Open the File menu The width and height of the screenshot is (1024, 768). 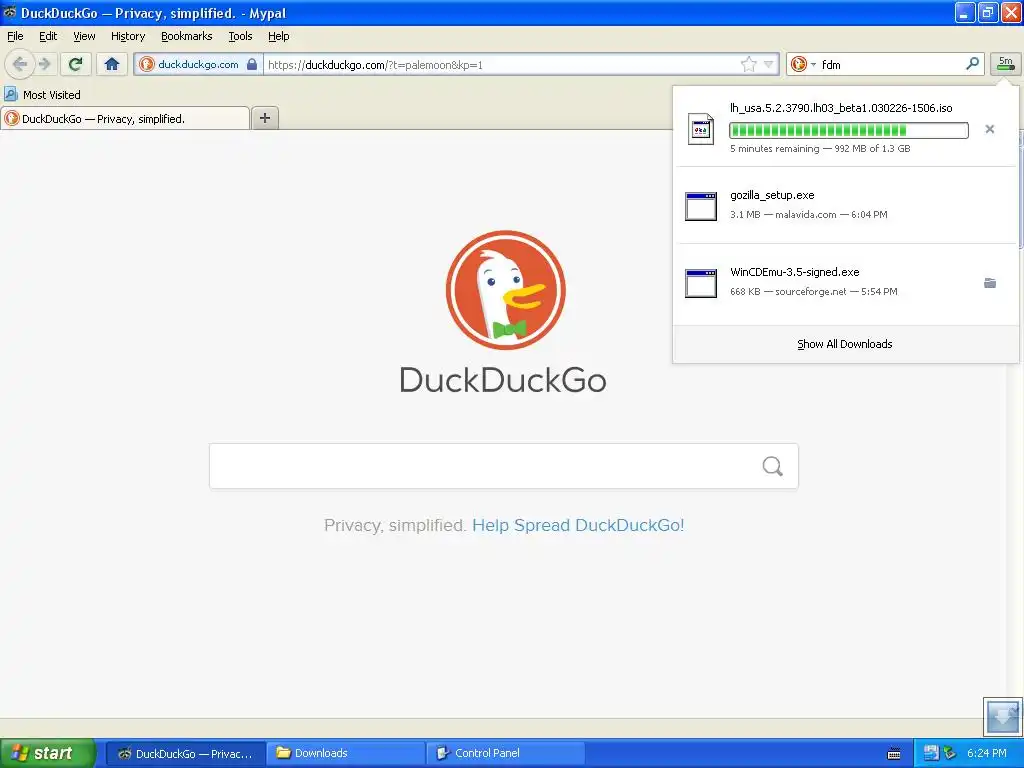[x=15, y=36]
